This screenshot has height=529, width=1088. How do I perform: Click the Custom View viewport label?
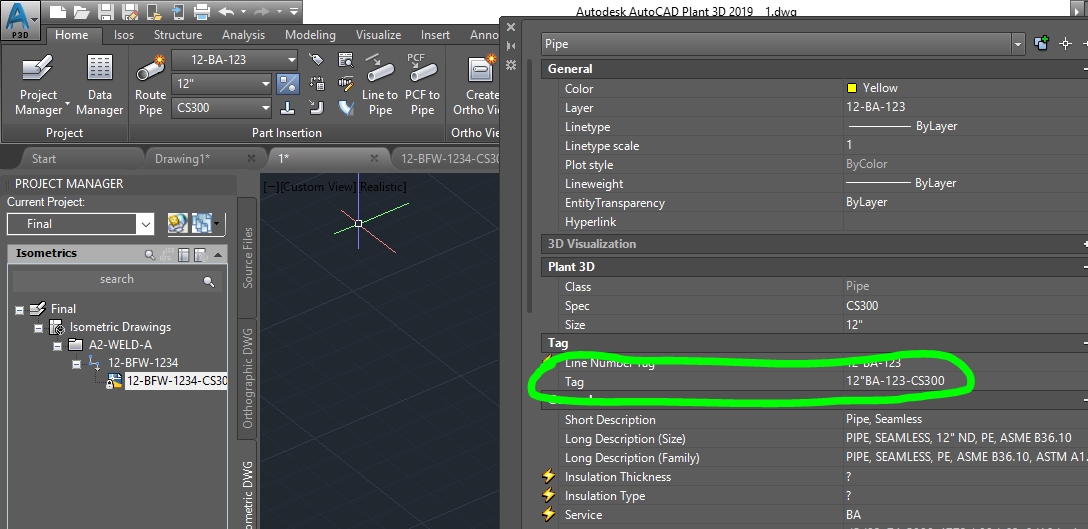point(318,187)
